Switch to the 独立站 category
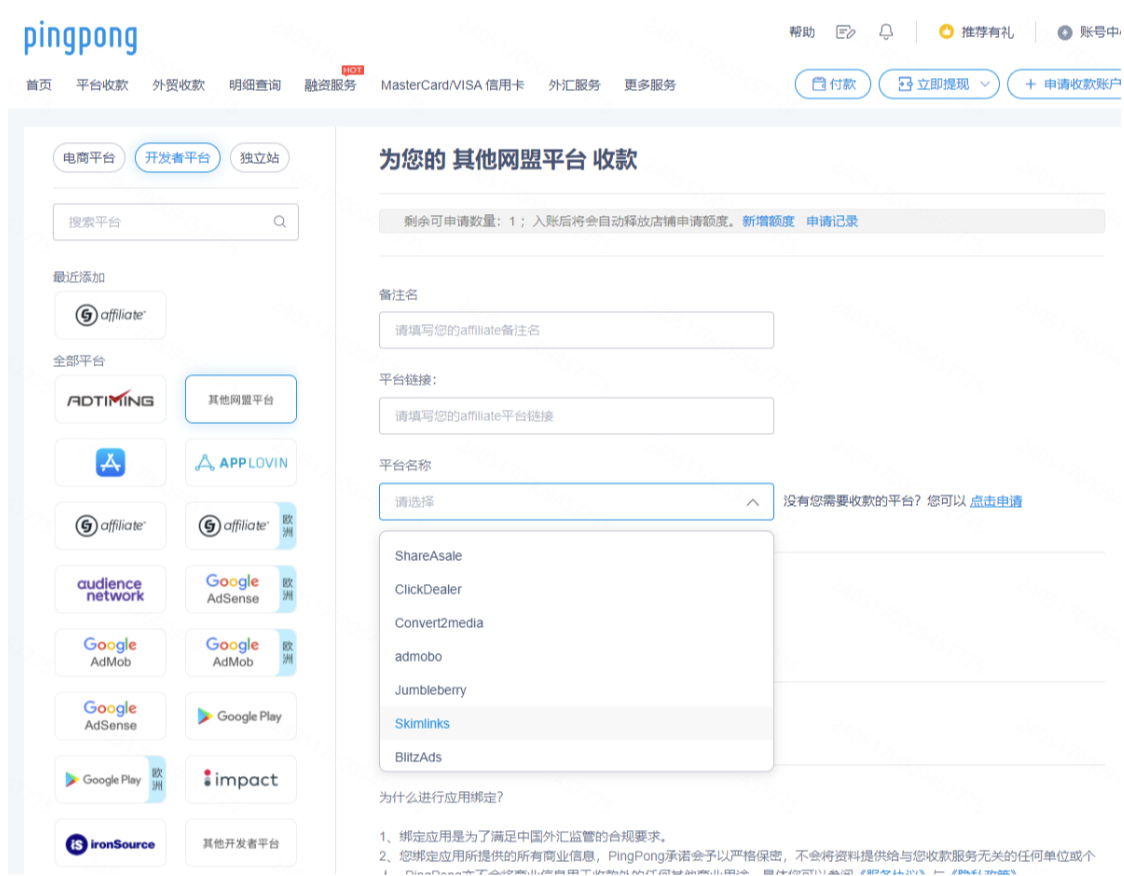This screenshot has height=876, width=1124. coord(259,158)
